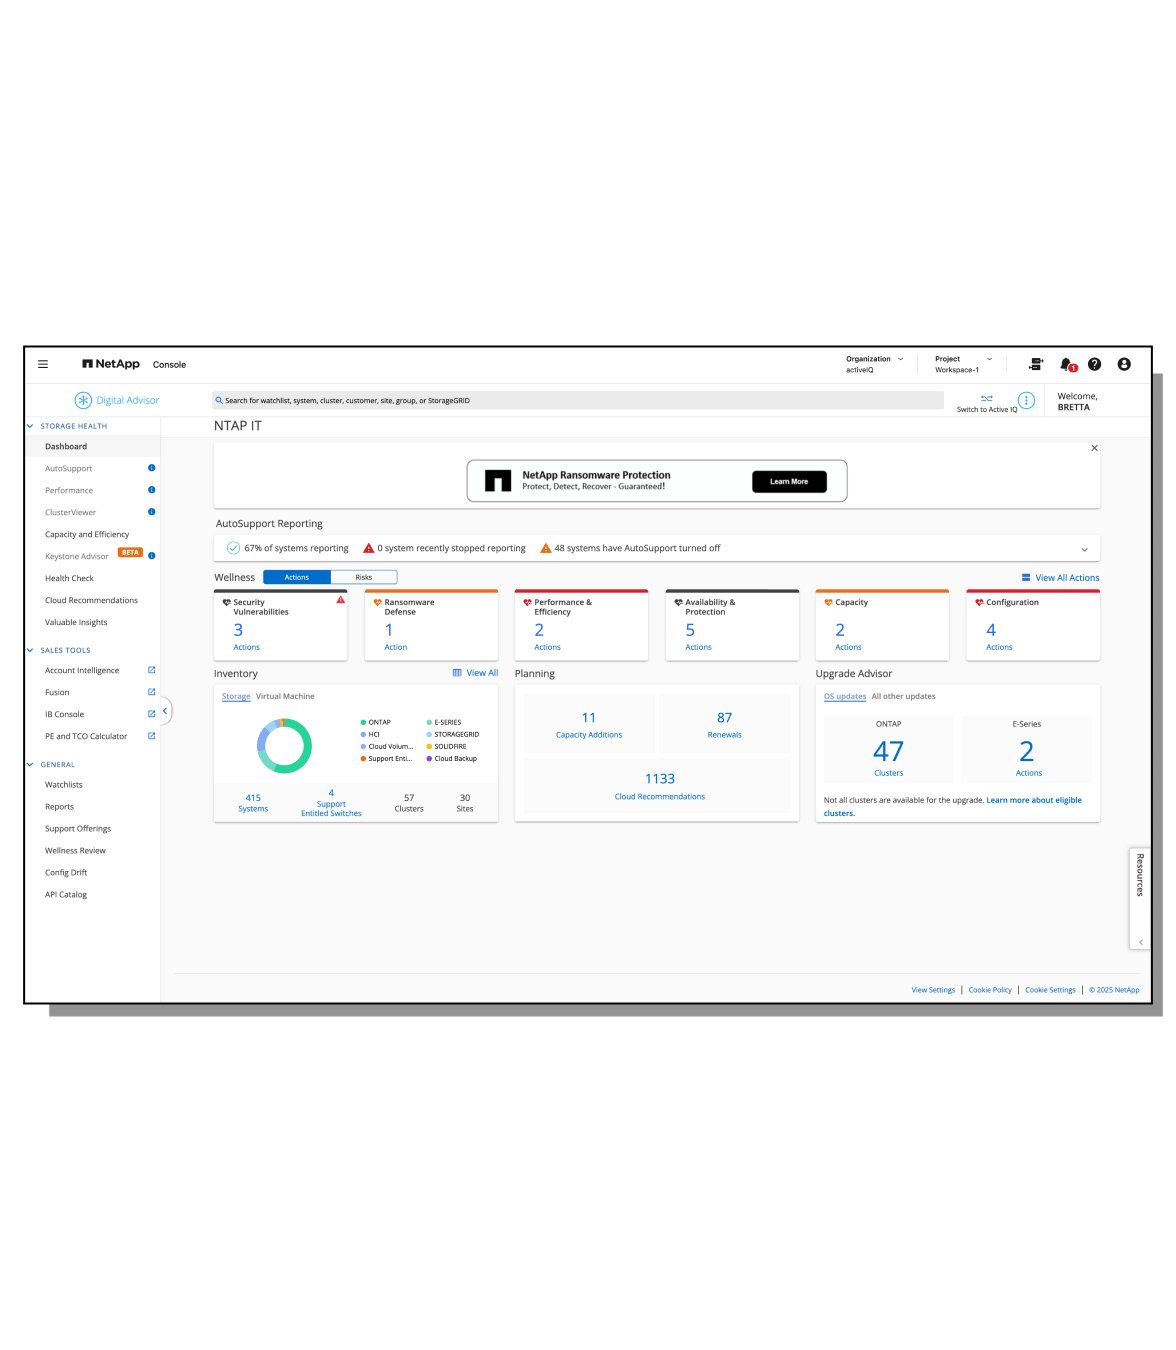
Task: Click the green checkmark for systems reporting
Action: [x=233, y=548]
